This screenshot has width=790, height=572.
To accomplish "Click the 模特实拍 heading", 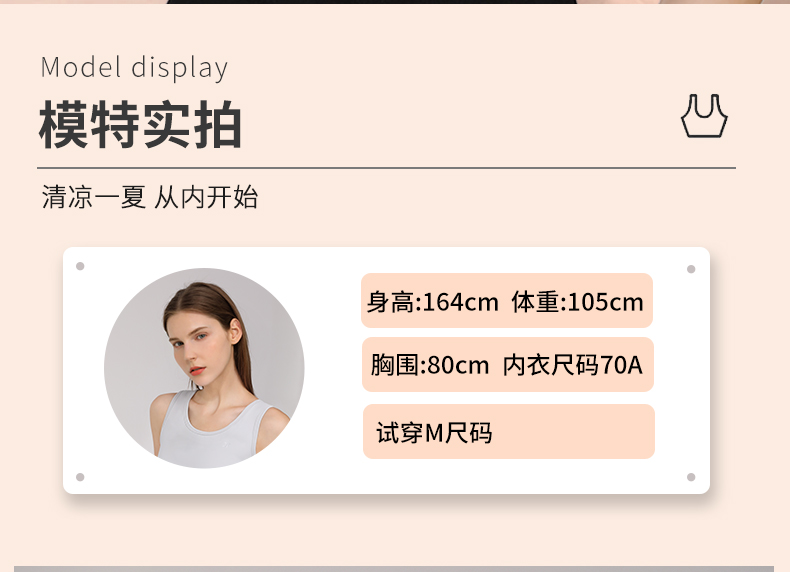I will click(x=141, y=124).
